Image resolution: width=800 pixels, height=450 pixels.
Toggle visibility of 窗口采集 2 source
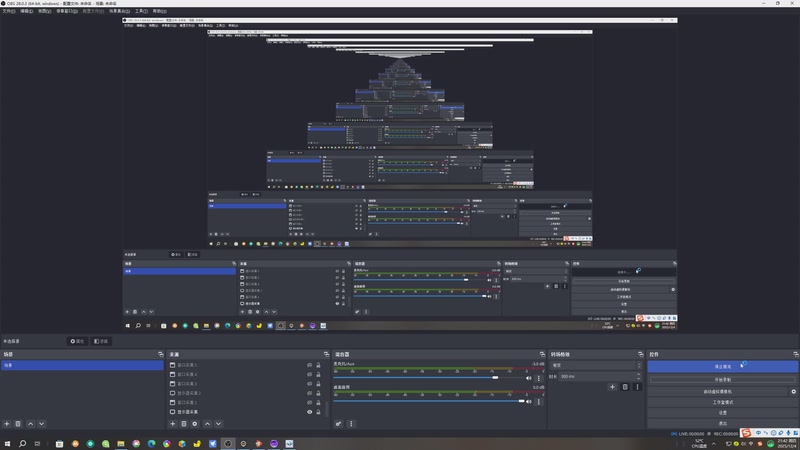(310, 403)
